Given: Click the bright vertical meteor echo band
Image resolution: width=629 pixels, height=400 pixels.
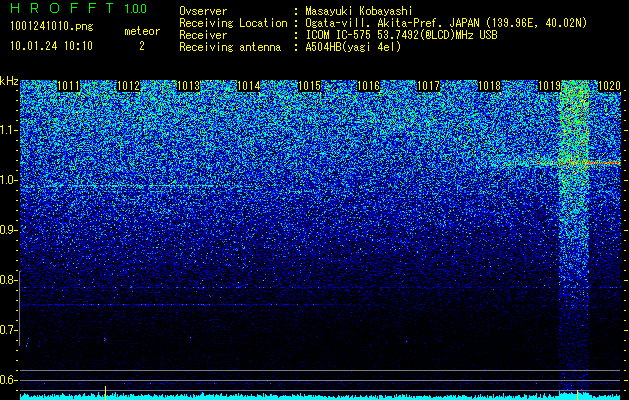Looking at the screenshot, I should tap(574, 237).
